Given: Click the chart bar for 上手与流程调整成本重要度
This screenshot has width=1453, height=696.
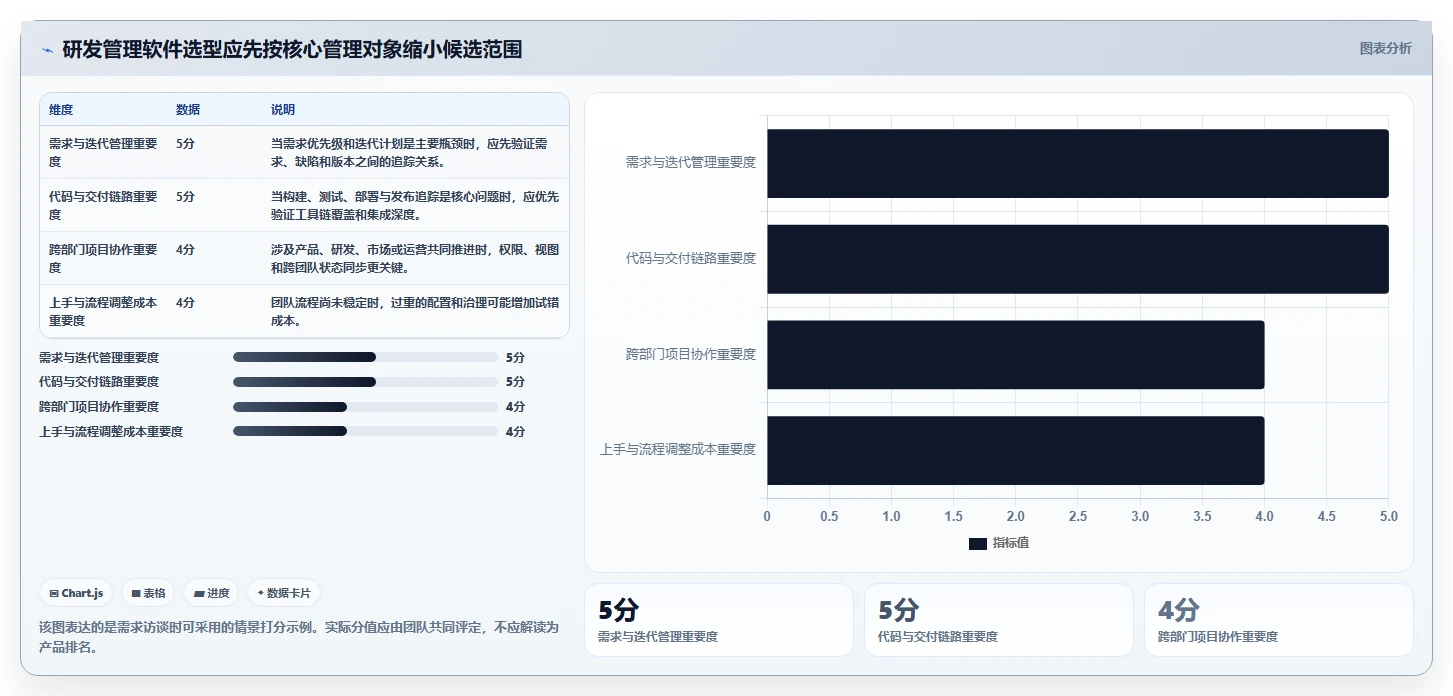Looking at the screenshot, I should point(1016,451).
